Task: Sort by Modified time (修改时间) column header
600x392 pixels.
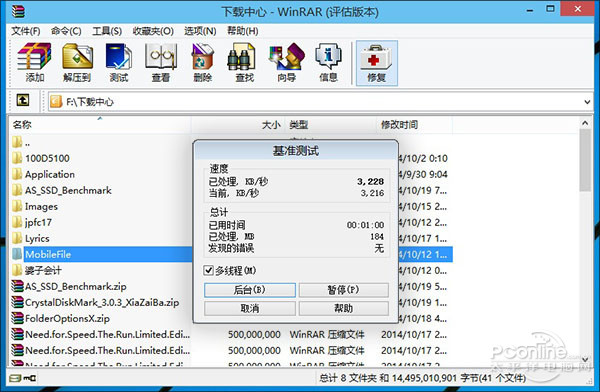Action: (x=415, y=124)
